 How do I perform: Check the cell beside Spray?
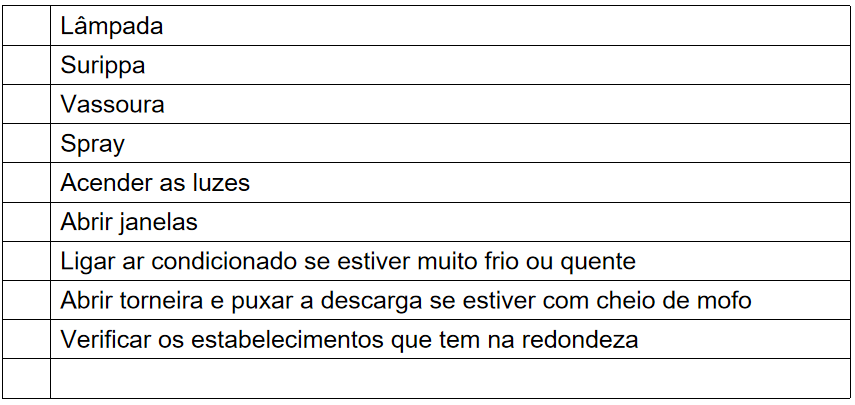click(27, 143)
